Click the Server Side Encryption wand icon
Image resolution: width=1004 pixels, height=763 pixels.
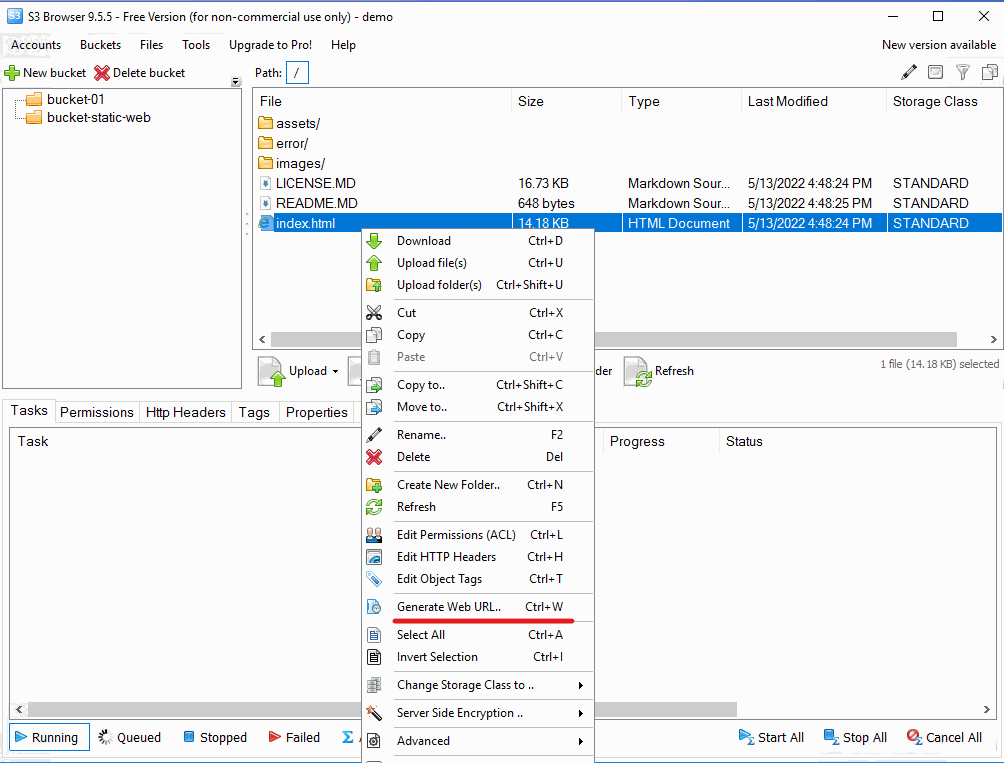(x=374, y=713)
